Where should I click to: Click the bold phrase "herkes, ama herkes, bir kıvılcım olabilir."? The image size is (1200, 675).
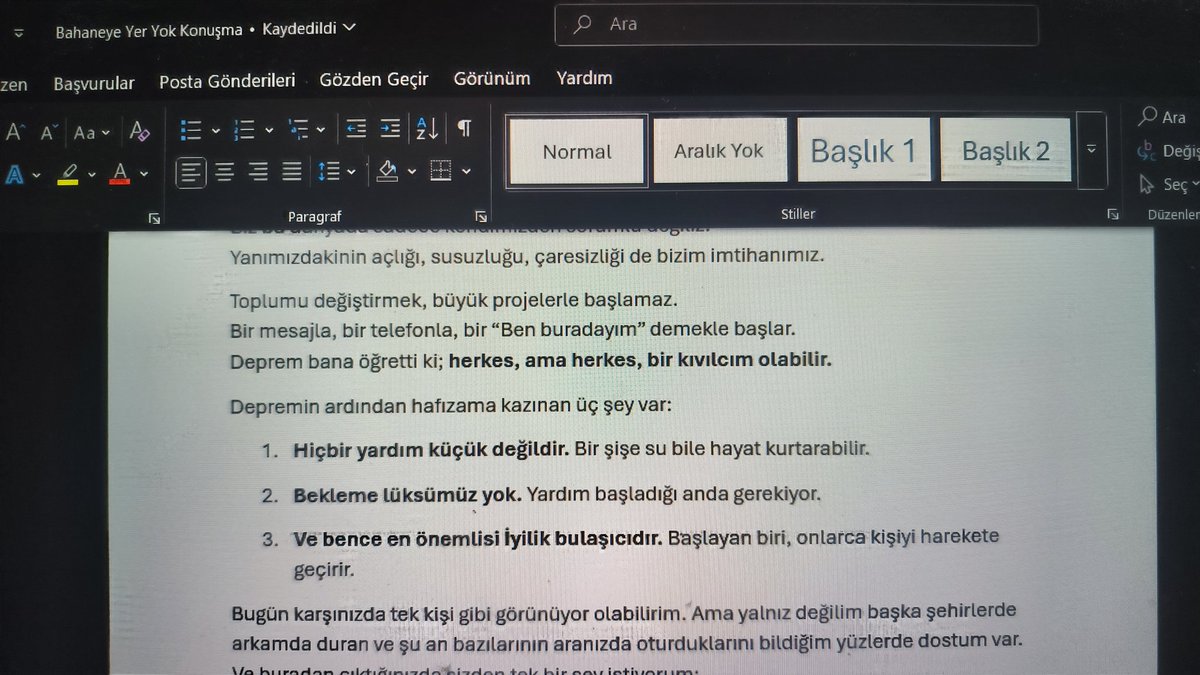(640, 360)
